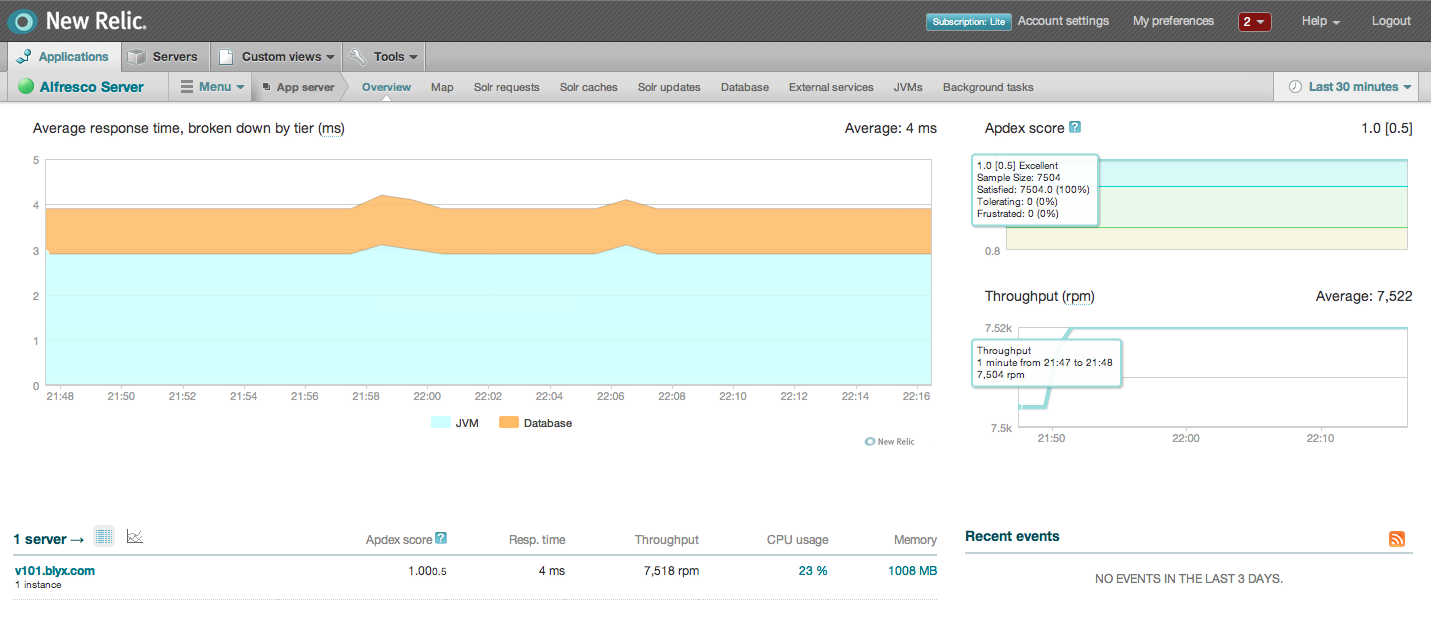This screenshot has height=629, width=1431.
Task: Open the Applications tab
Action: [64, 57]
